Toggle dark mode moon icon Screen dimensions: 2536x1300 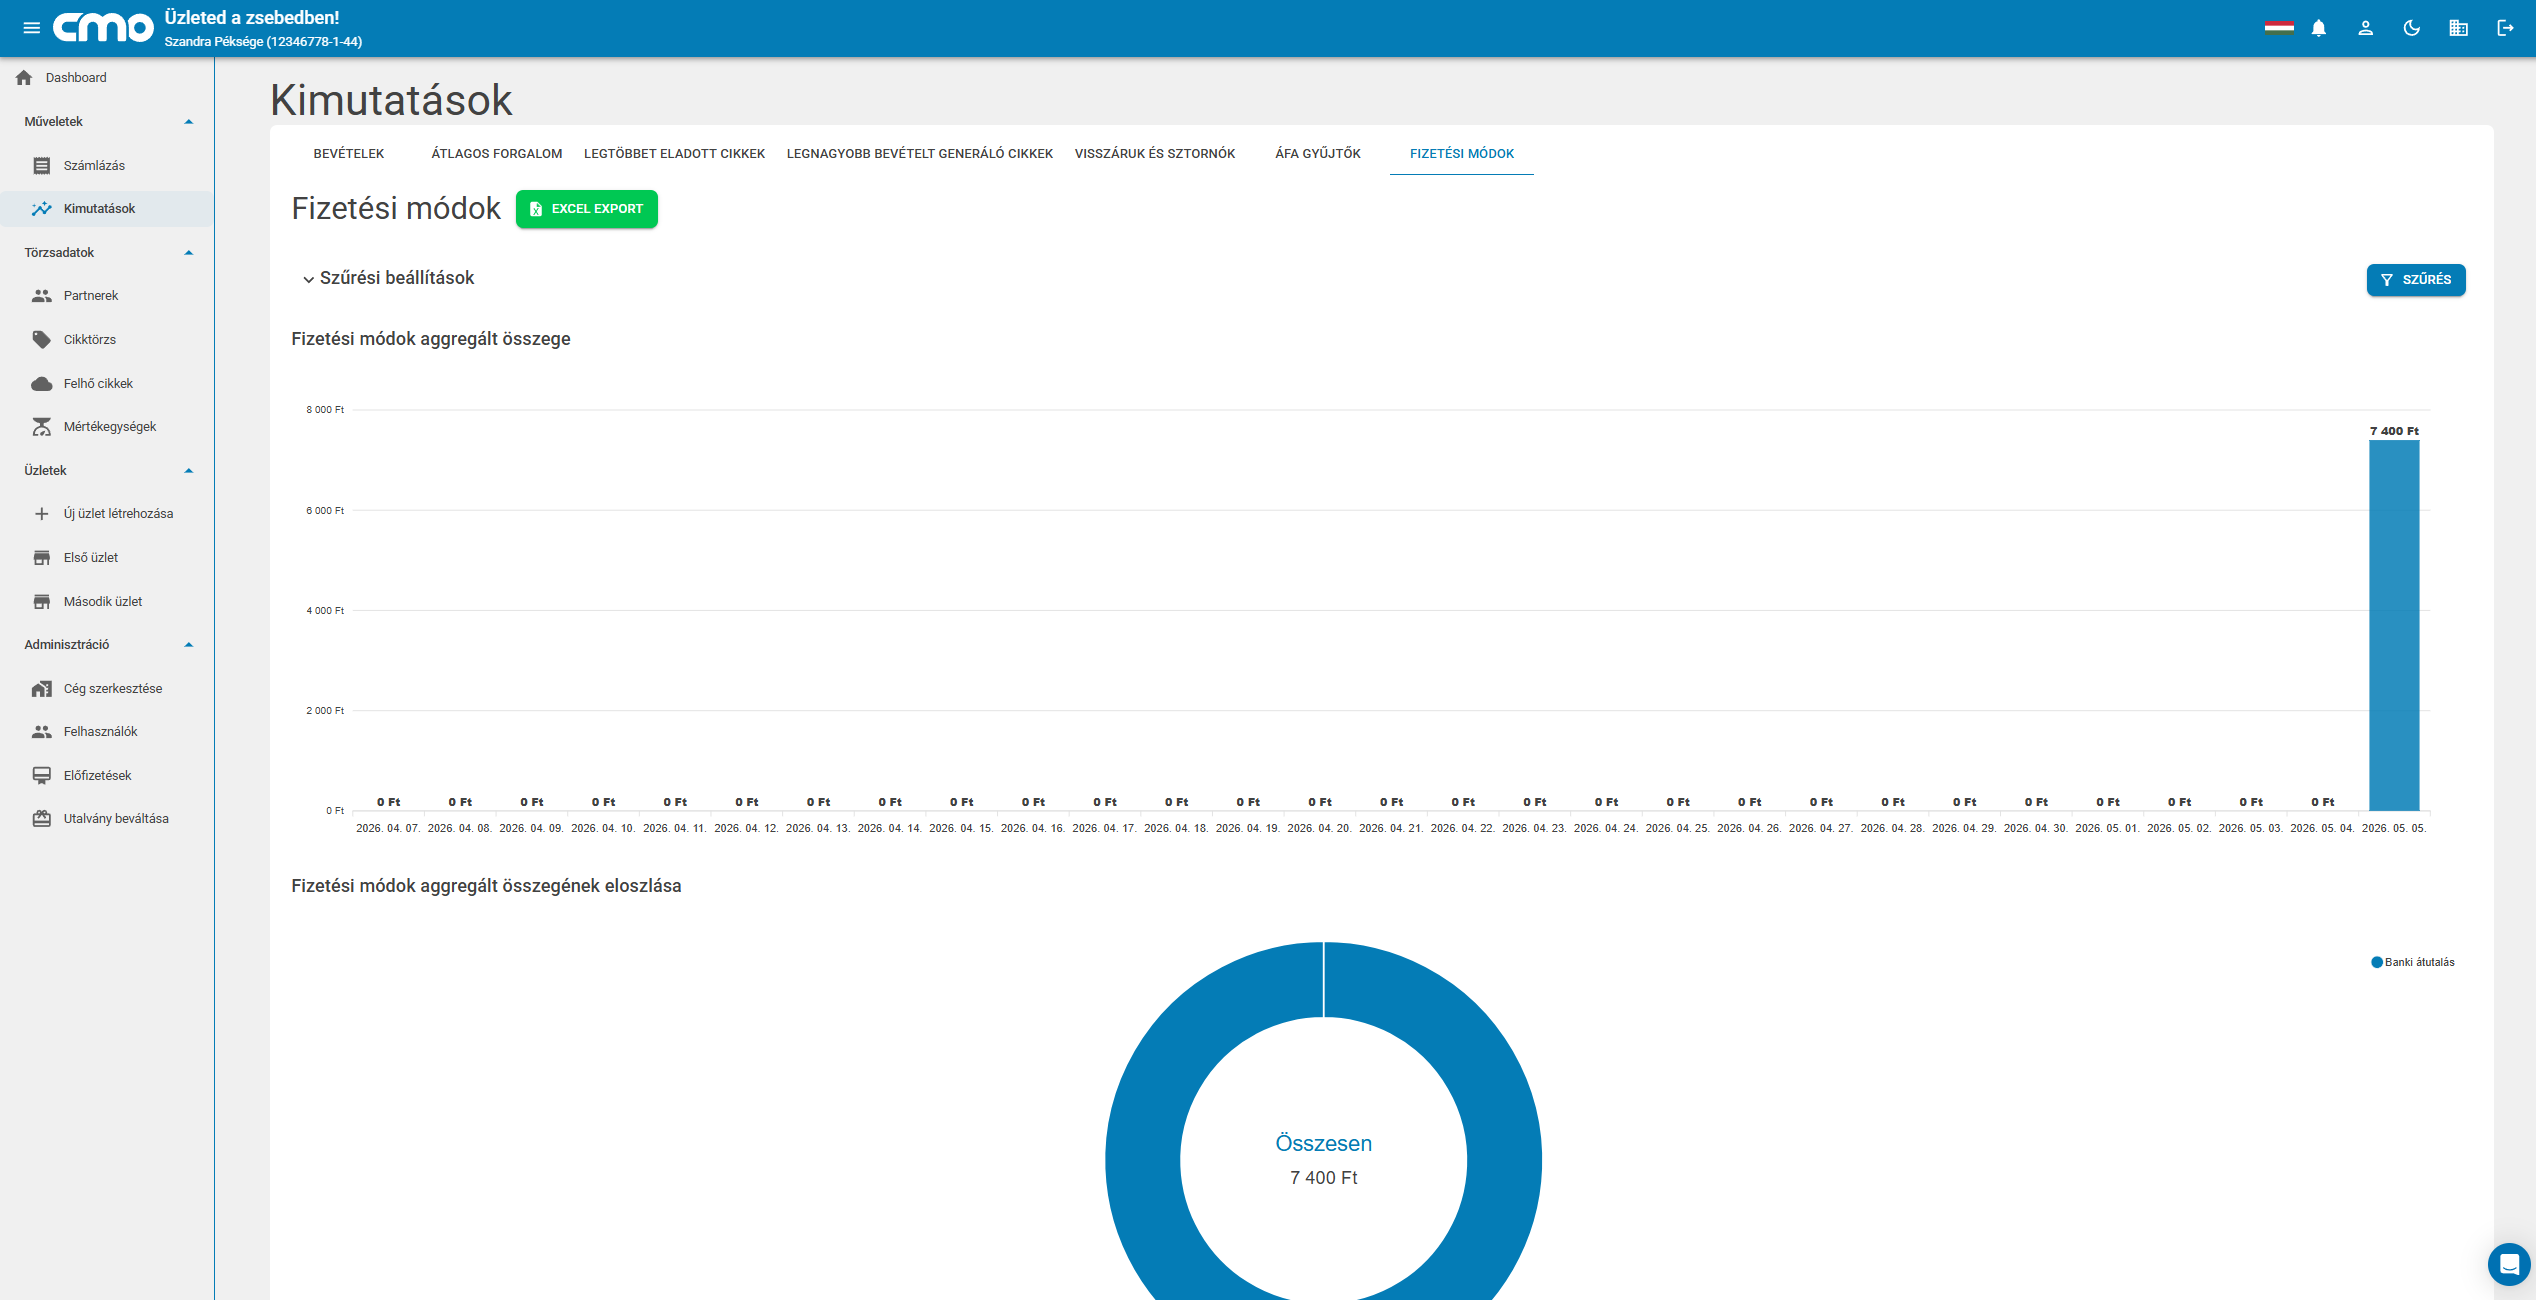point(2412,28)
